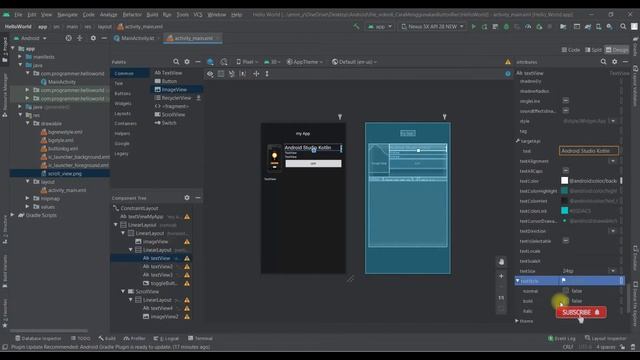This screenshot has width=640, height=360.
Task: Open Palette settings gear icon
Action: (x=187, y=62)
